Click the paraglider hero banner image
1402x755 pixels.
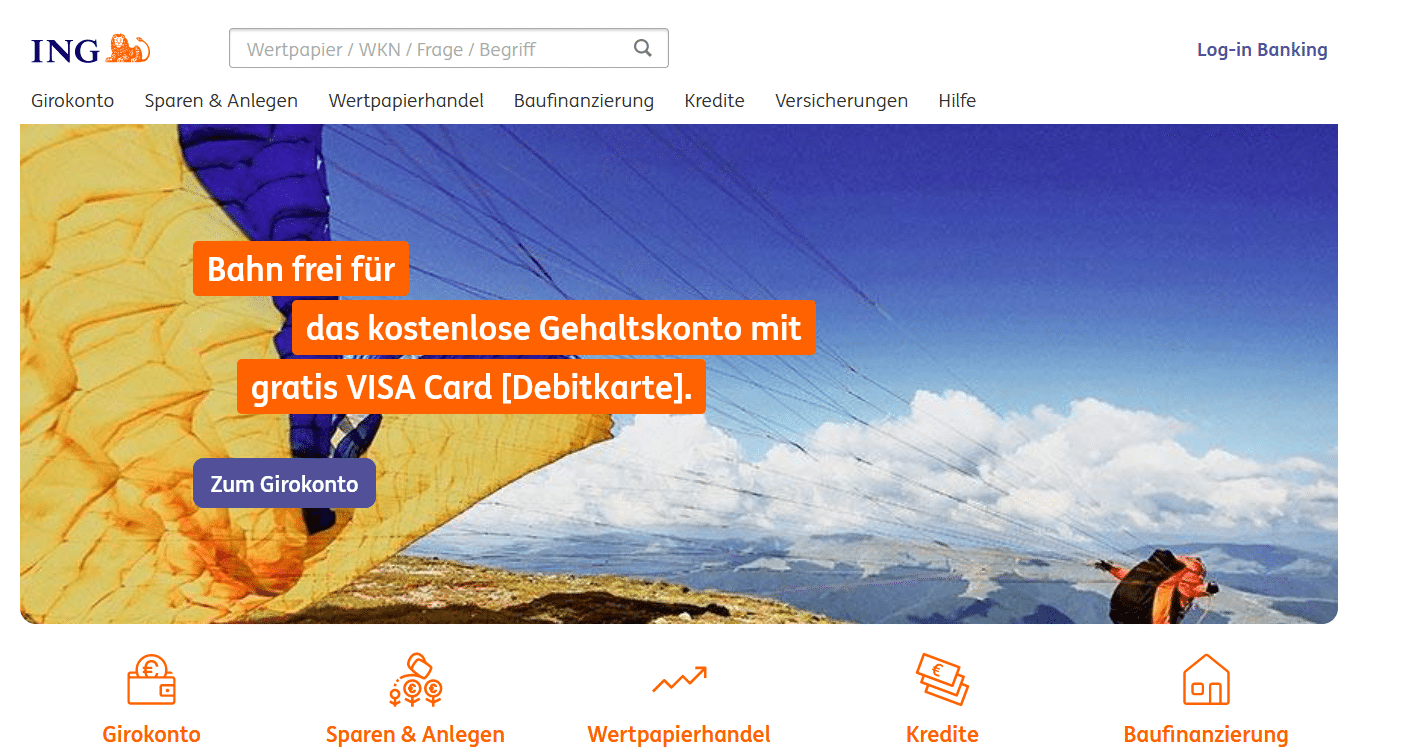coord(679,374)
